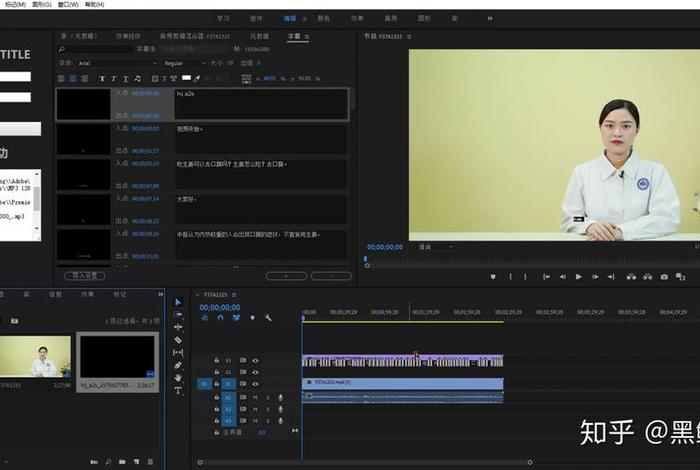This screenshot has height=470, width=700.
Task: Switch to the 颜色 (Color) workspace tab
Action: point(323,18)
